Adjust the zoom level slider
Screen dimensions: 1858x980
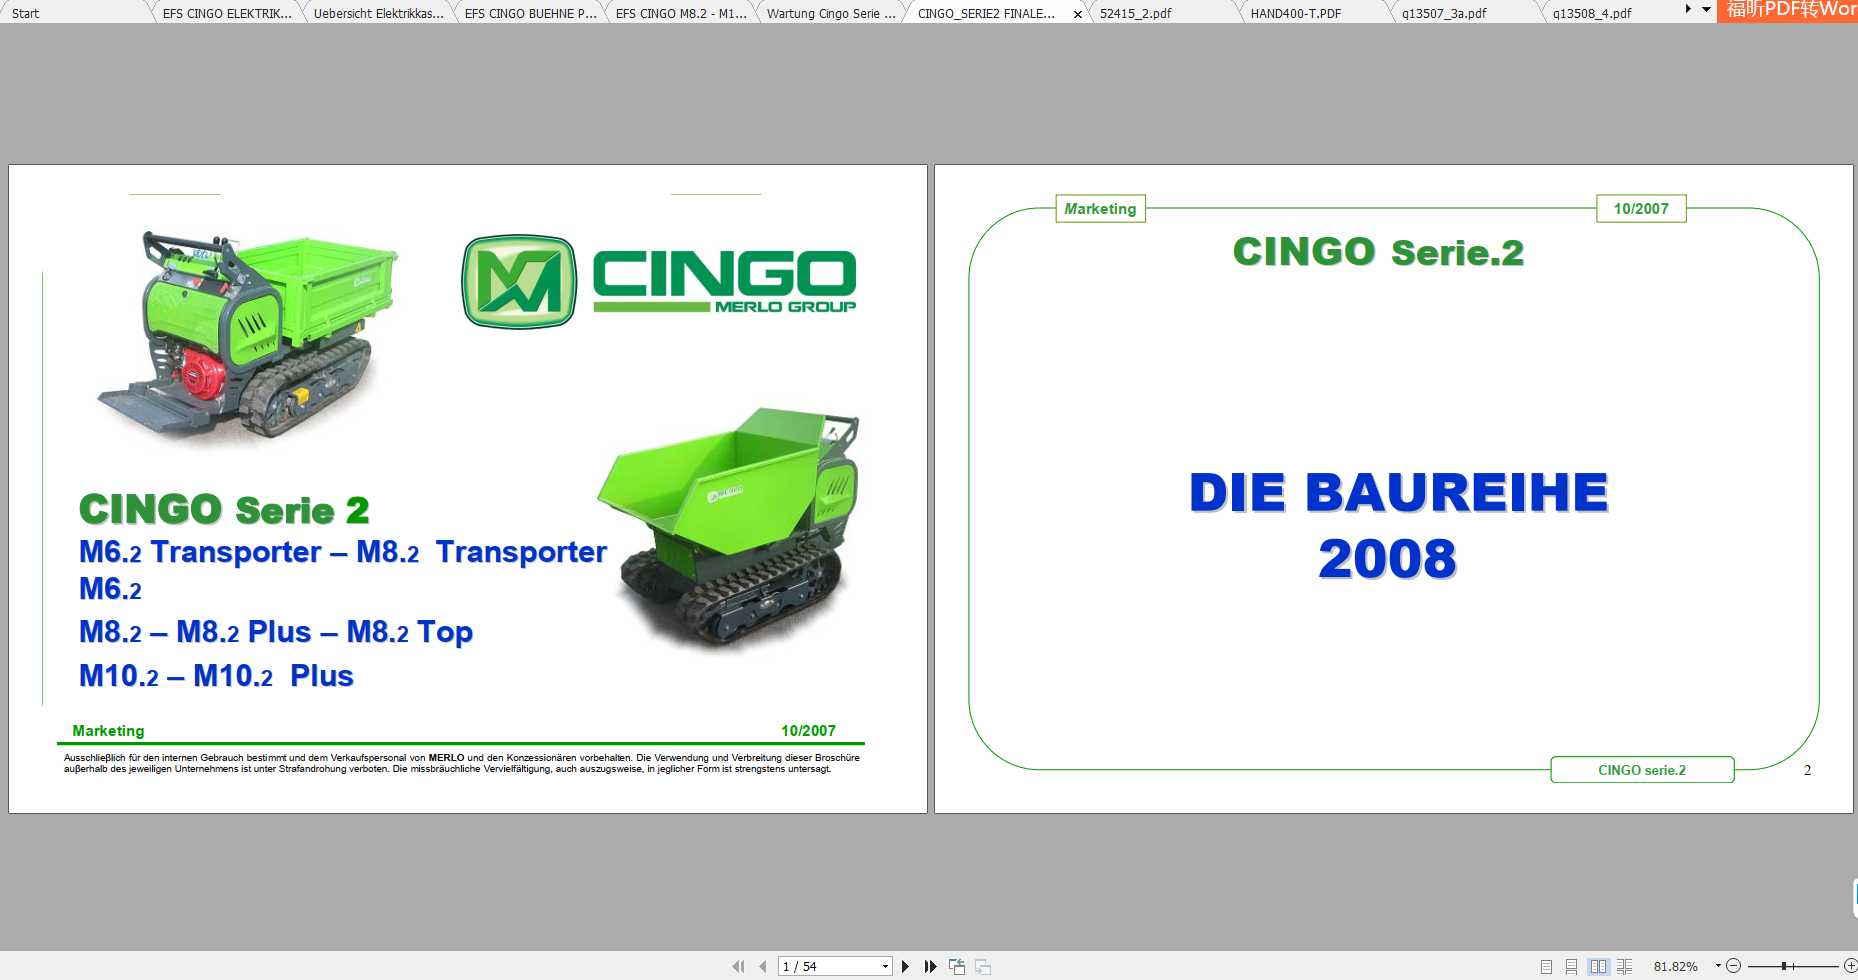point(1785,966)
